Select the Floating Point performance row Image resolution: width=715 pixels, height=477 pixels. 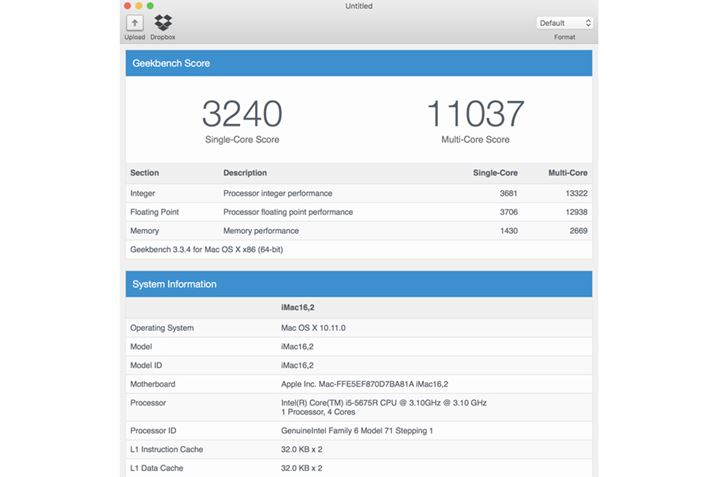click(358, 212)
